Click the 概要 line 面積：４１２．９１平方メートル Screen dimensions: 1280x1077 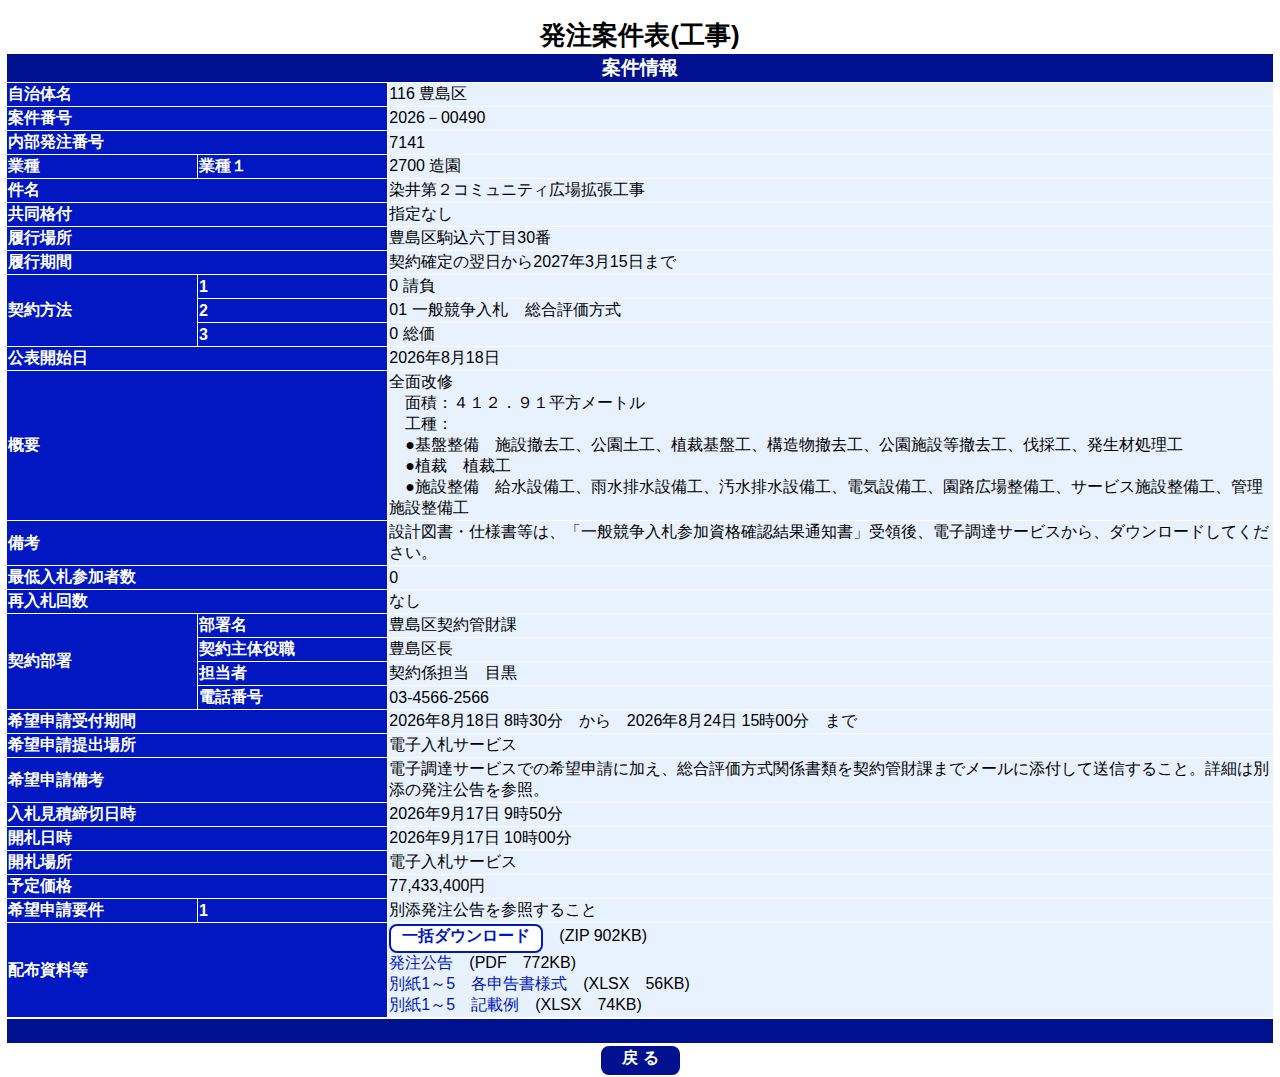pos(525,403)
